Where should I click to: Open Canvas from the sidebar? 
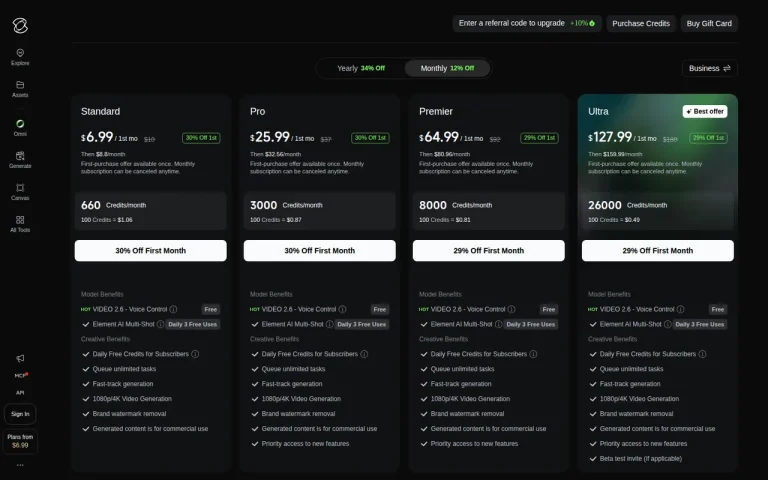coord(20,192)
